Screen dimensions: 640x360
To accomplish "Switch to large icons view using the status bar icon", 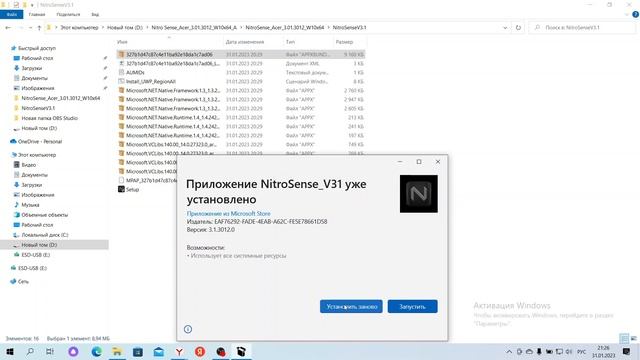I will 634,338.
